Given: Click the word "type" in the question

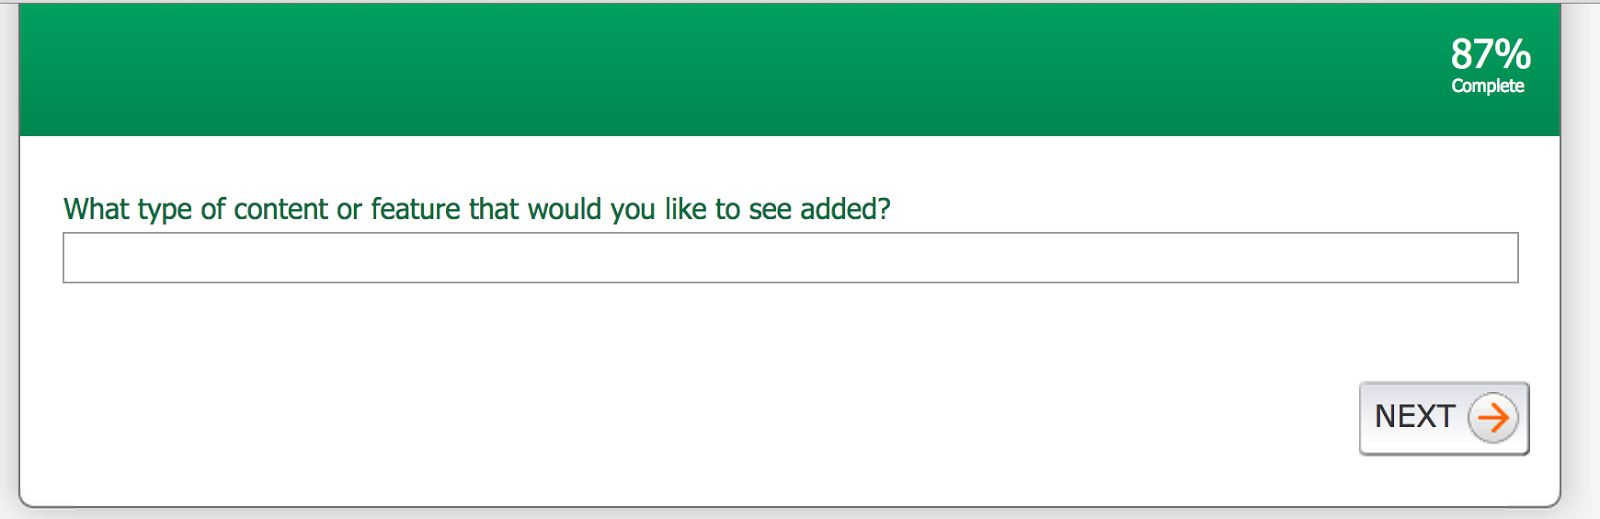Looking at the screenshot, I should pyautogui.click(x=165, y=210).
